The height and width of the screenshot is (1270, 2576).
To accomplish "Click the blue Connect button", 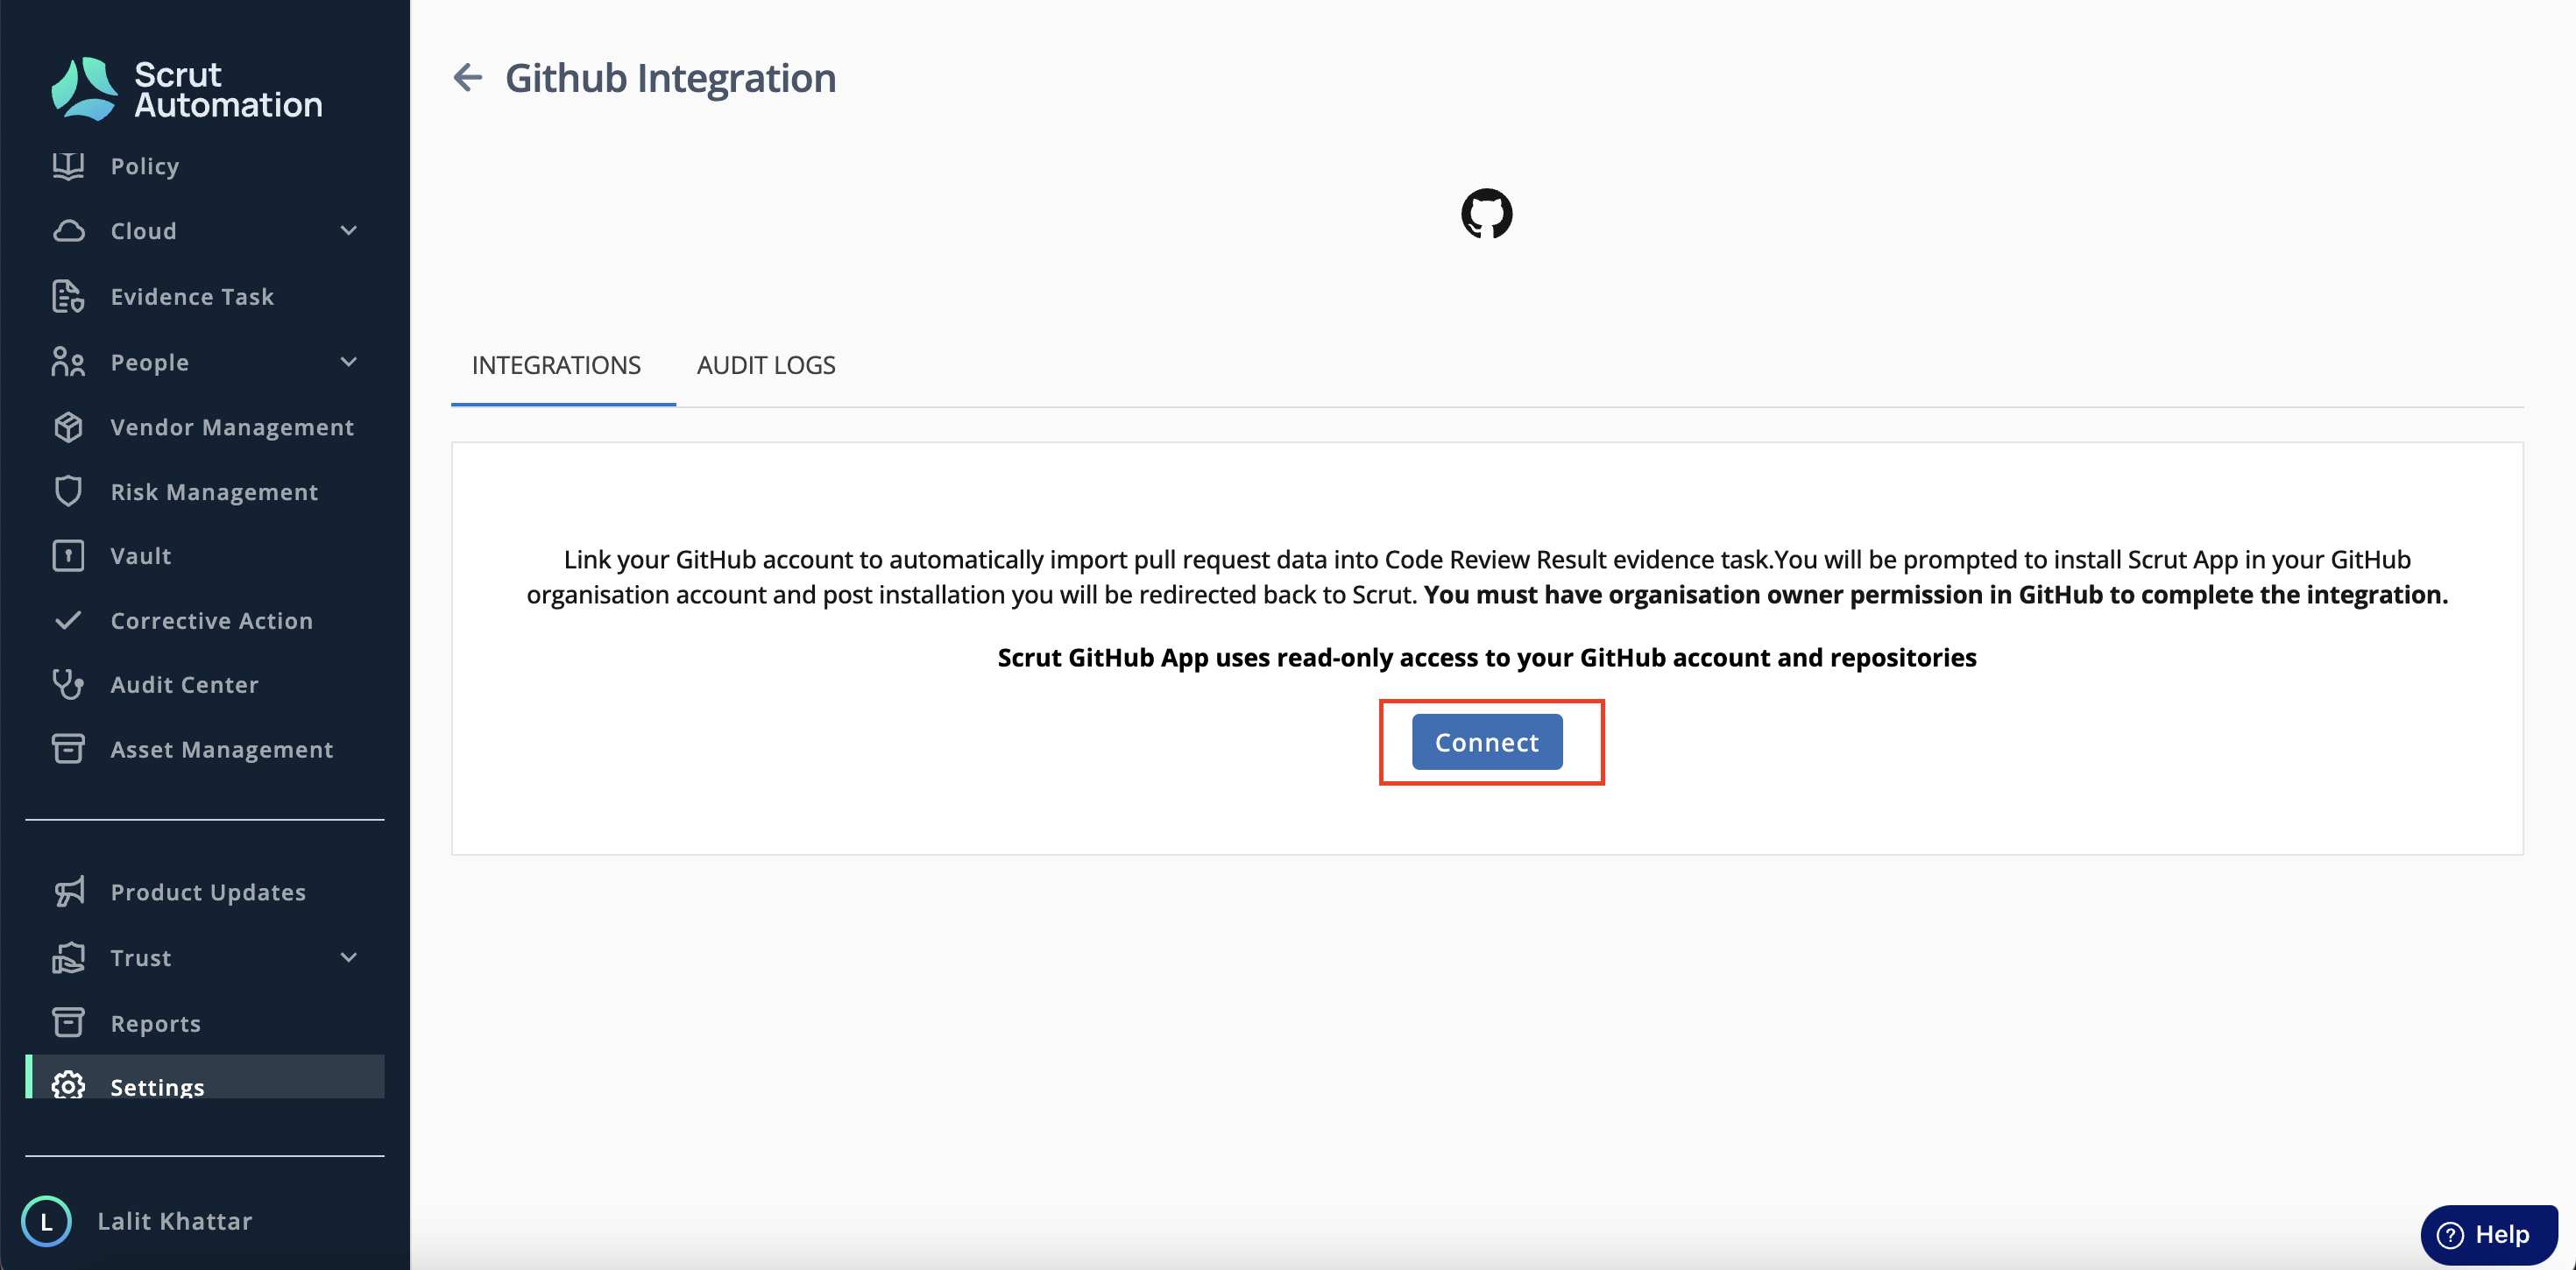I will [1487, 742].
